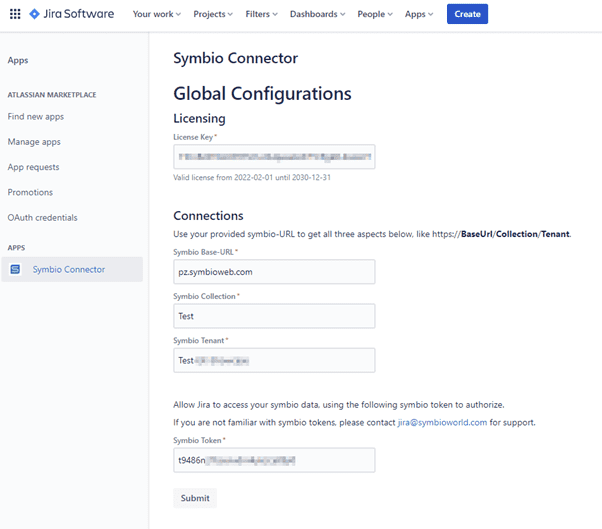Open OAuth credentials settings
Screen dimensions: 602x529
[x=43, y=218]
